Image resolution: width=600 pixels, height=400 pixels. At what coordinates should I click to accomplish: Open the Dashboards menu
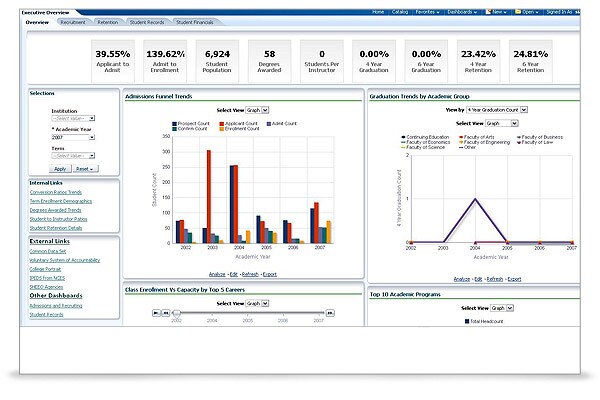click(x=462, y=12)
